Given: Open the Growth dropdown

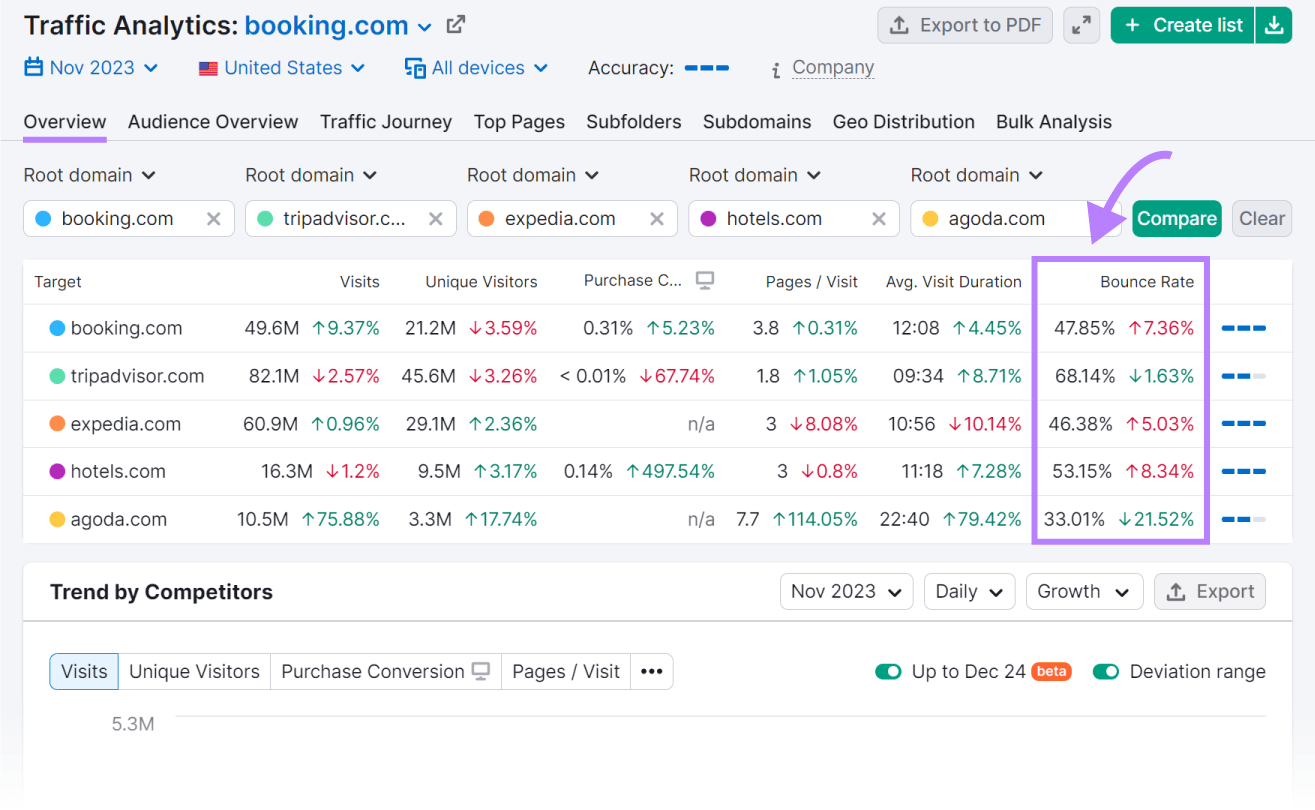Looking at the screenshot, I should (1084, 591).
